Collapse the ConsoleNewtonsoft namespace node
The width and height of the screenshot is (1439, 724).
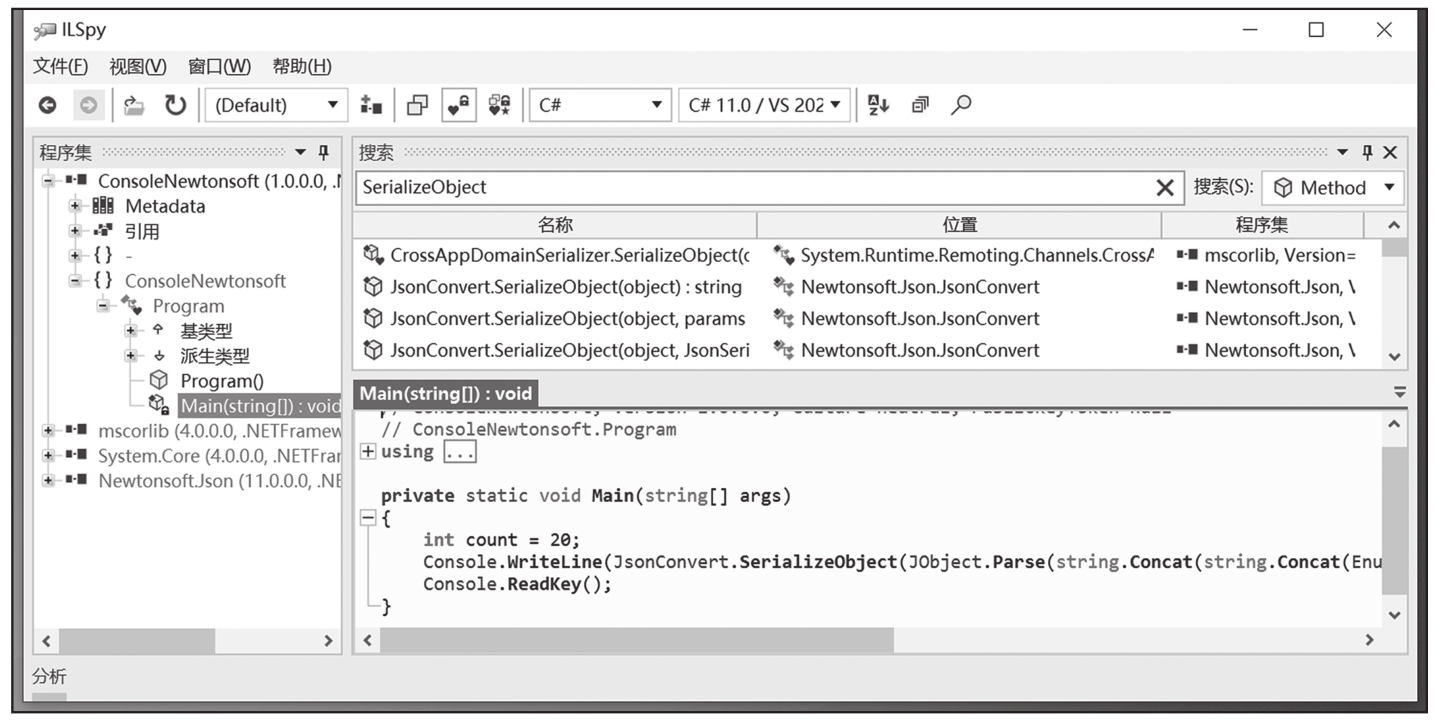coord(76,281)
